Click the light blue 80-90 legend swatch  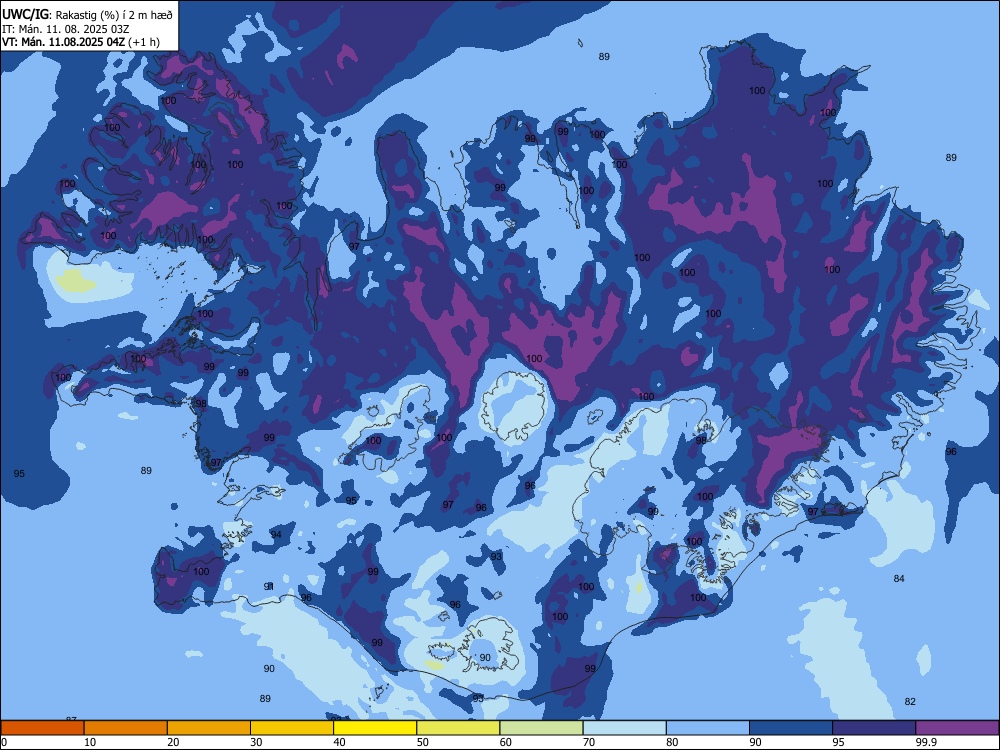tap(708, 728)
